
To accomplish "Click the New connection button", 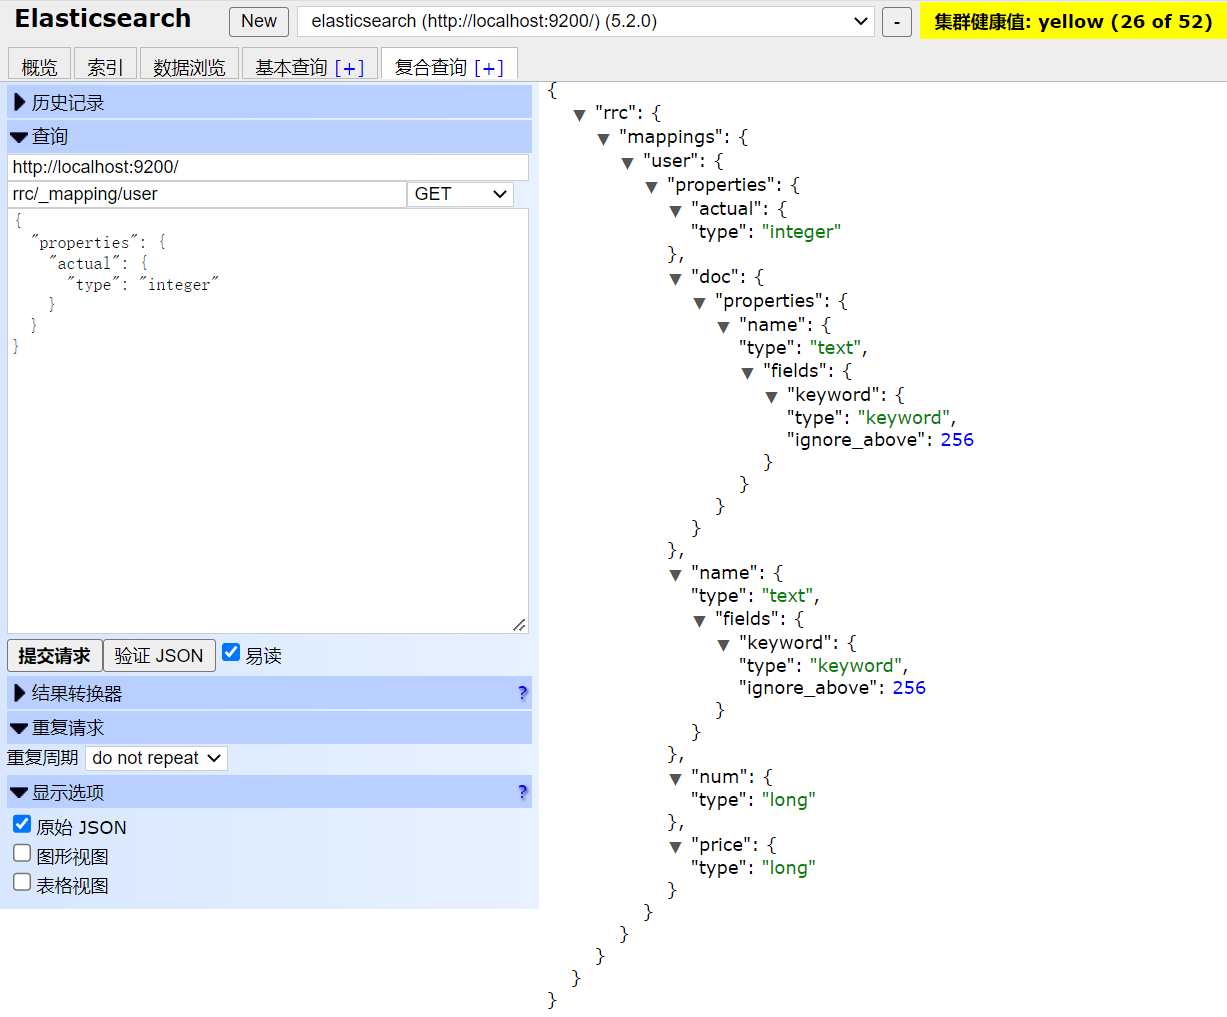I will [259, 21].
